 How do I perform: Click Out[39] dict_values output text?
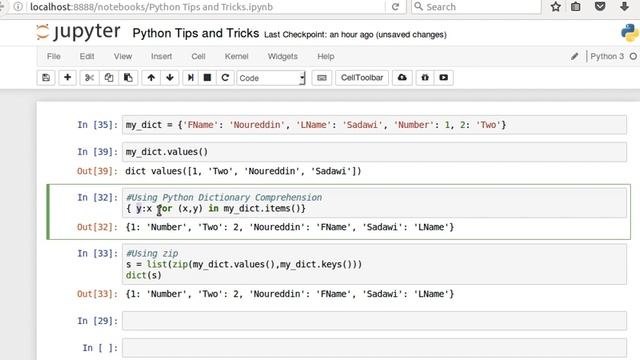(243, 171)
